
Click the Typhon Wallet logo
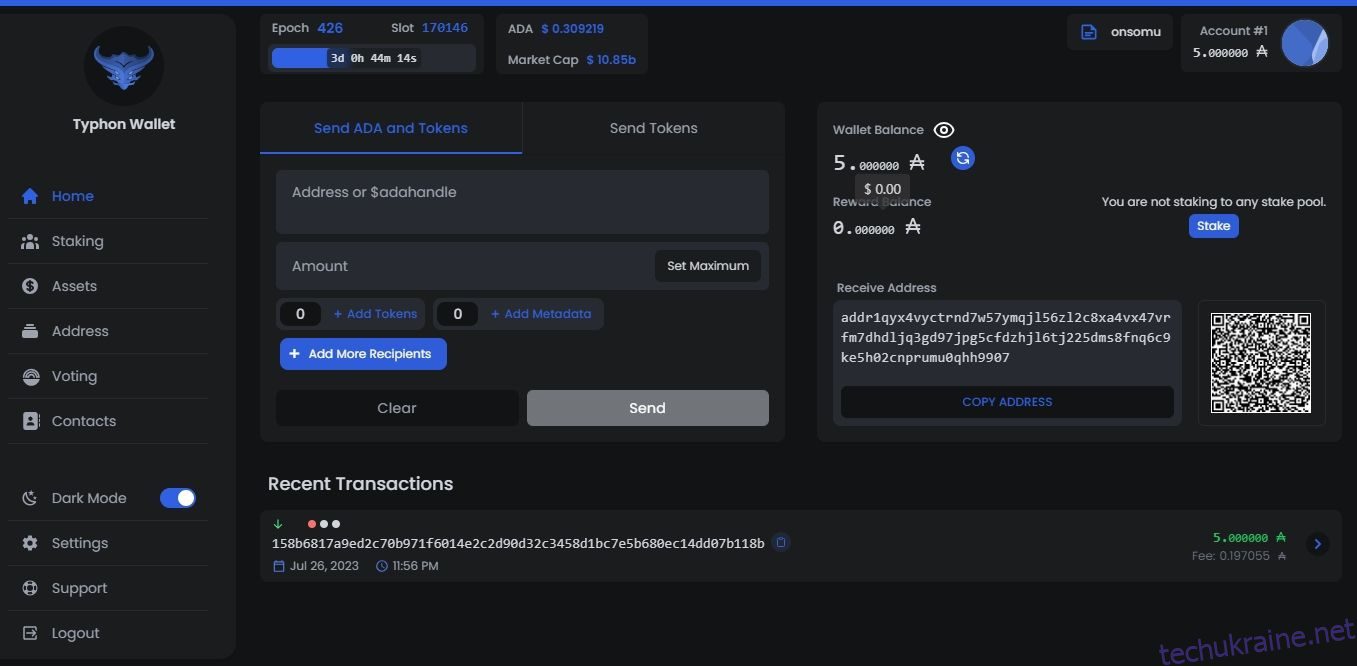(124, 66)
